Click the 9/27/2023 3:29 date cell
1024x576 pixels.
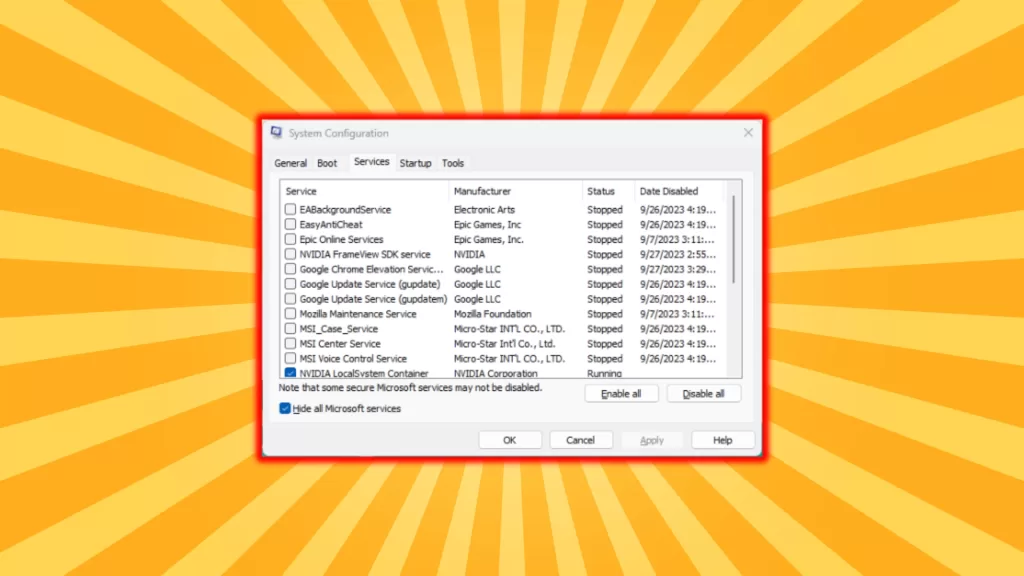[x=678, y=269]
